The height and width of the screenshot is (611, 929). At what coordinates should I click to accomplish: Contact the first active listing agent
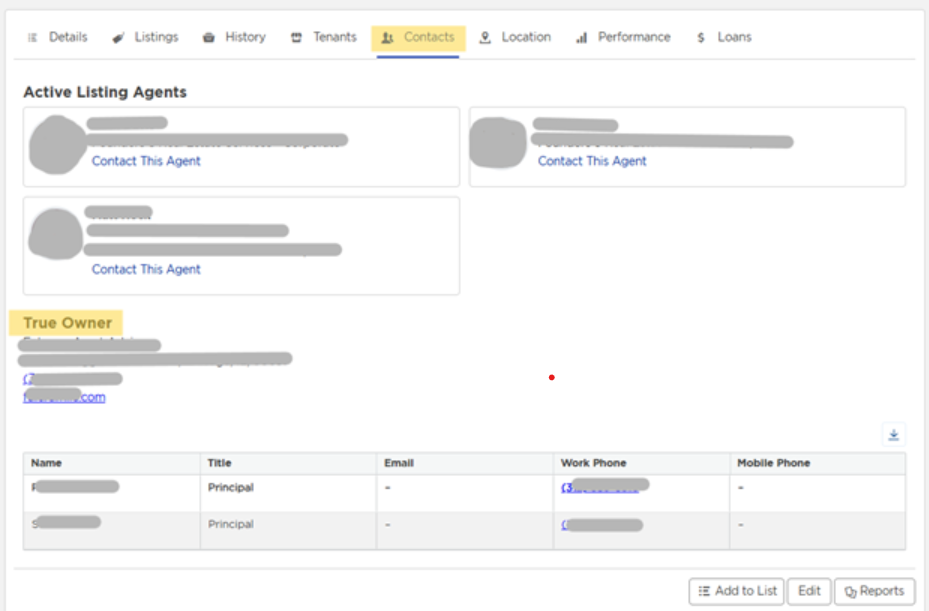tap(146, 161)
